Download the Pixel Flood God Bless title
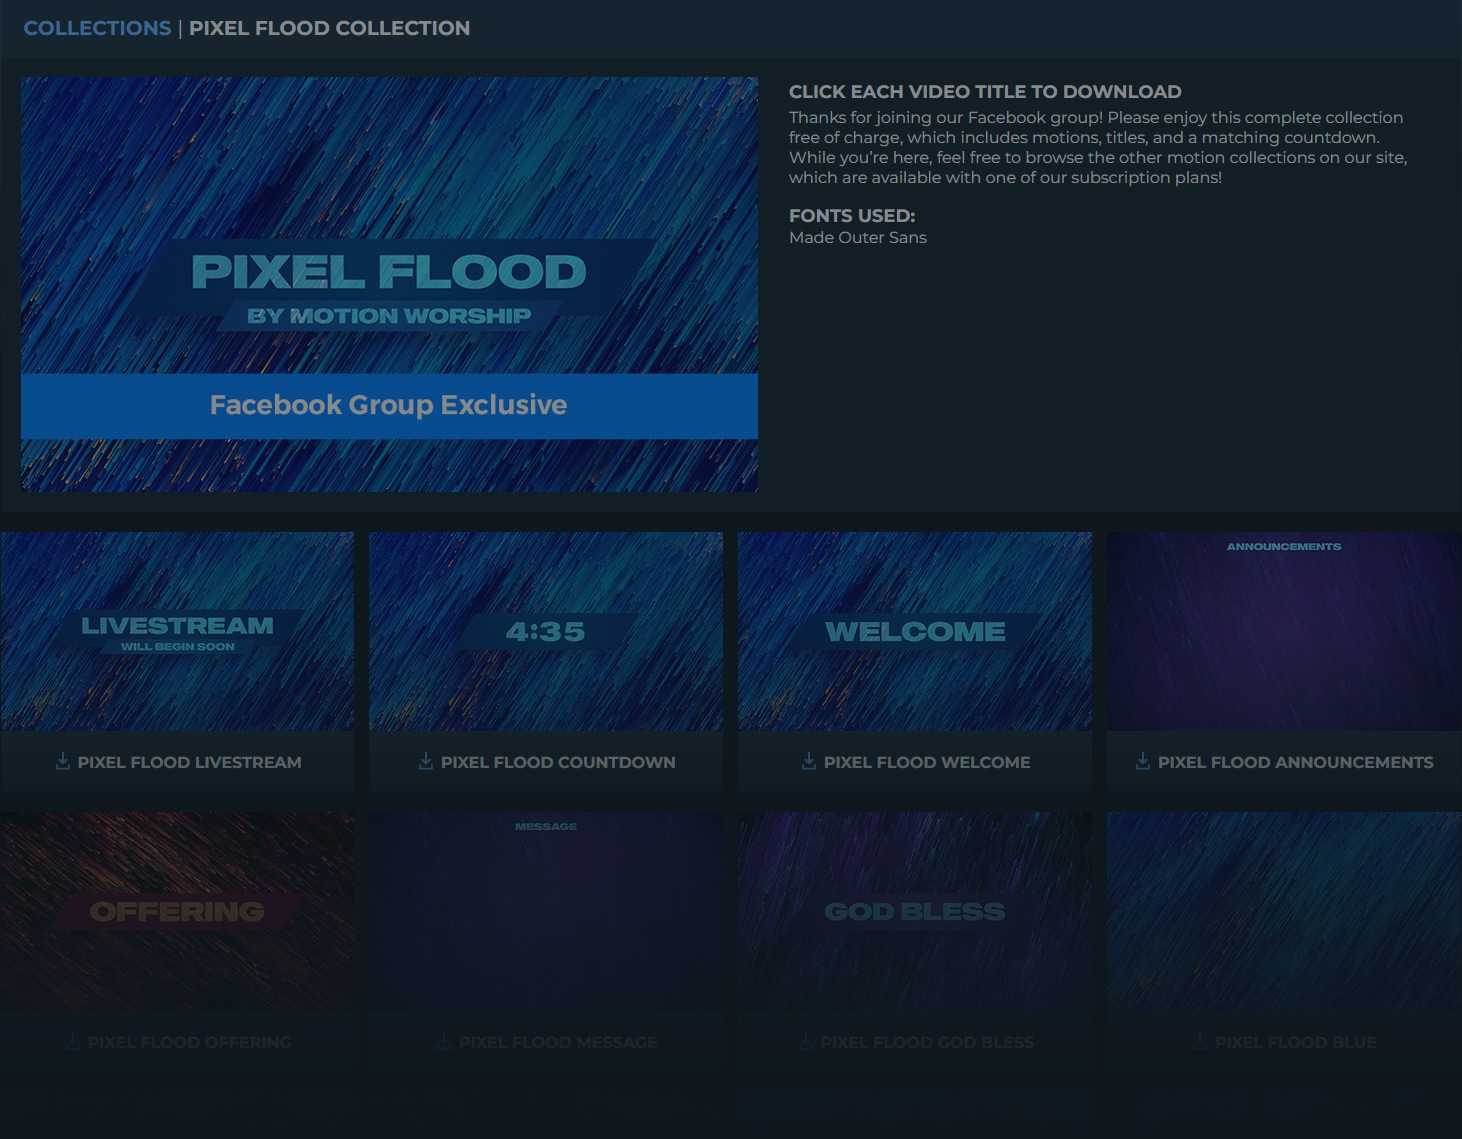Screen dimensions: 1462x1139 (928, 1042)
